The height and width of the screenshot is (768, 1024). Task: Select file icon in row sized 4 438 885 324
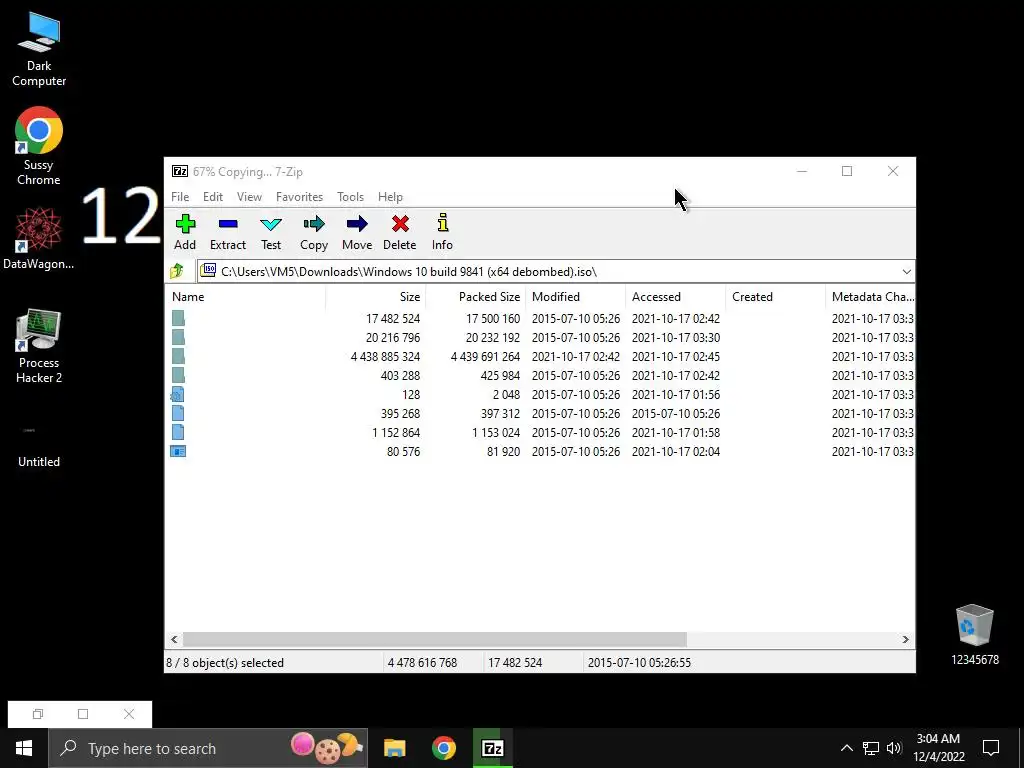point(178,356)
